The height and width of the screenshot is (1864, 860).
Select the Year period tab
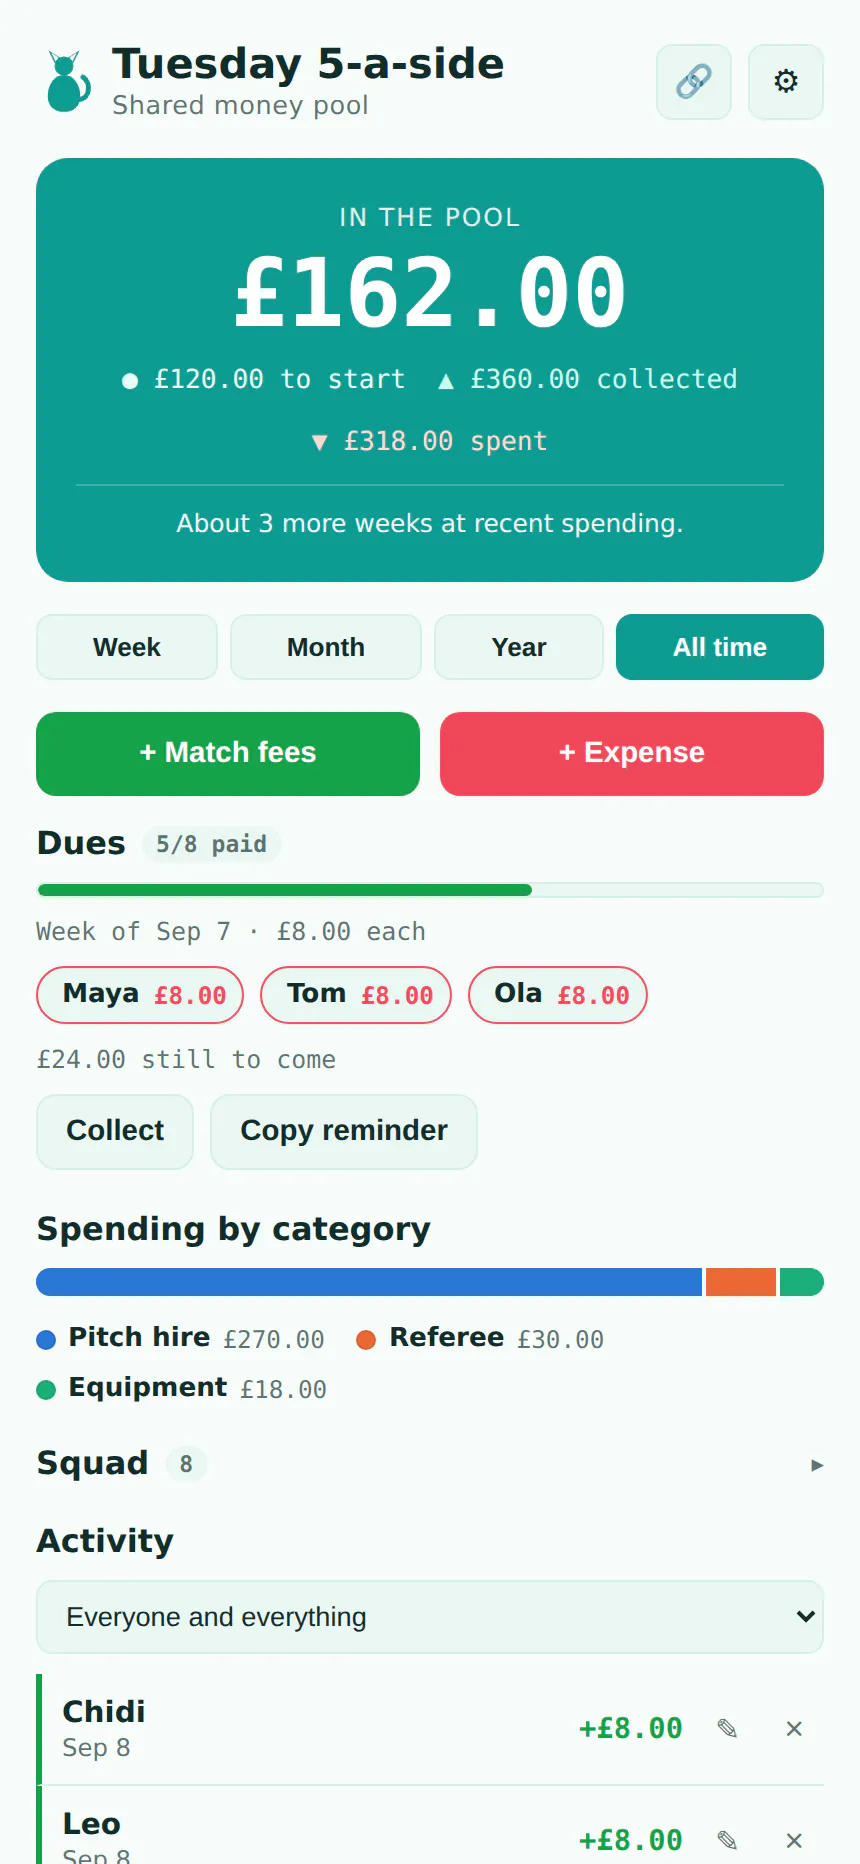519,647
